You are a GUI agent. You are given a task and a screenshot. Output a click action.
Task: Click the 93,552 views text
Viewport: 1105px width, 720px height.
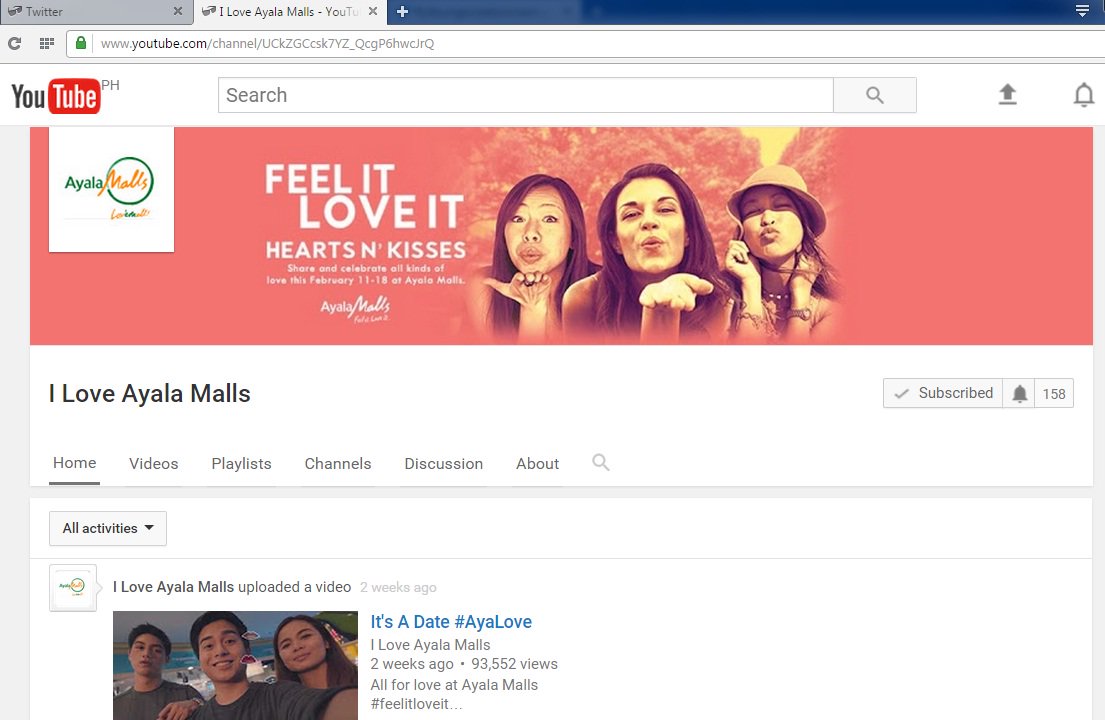tap(514, 664)
